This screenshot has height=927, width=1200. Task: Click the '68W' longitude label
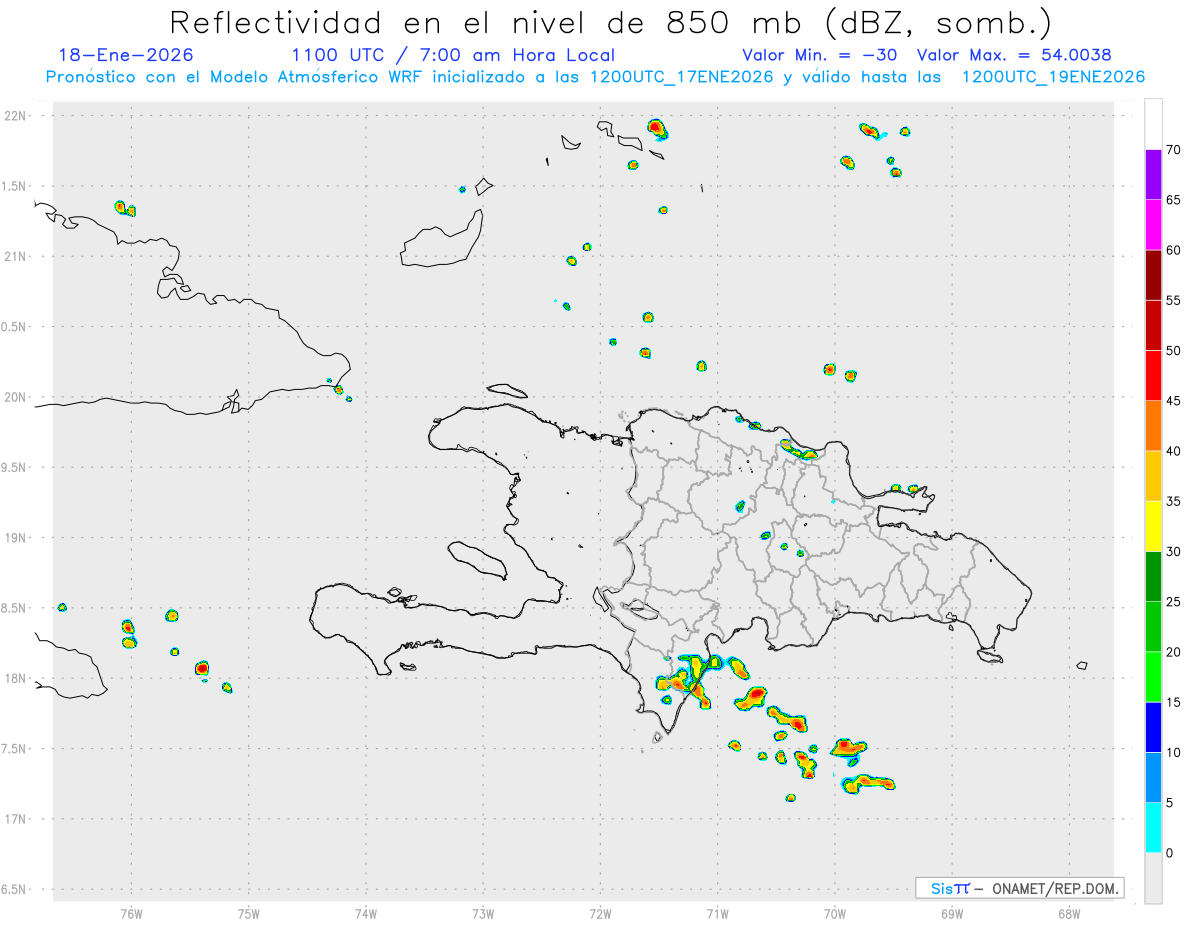[1069, 913]
